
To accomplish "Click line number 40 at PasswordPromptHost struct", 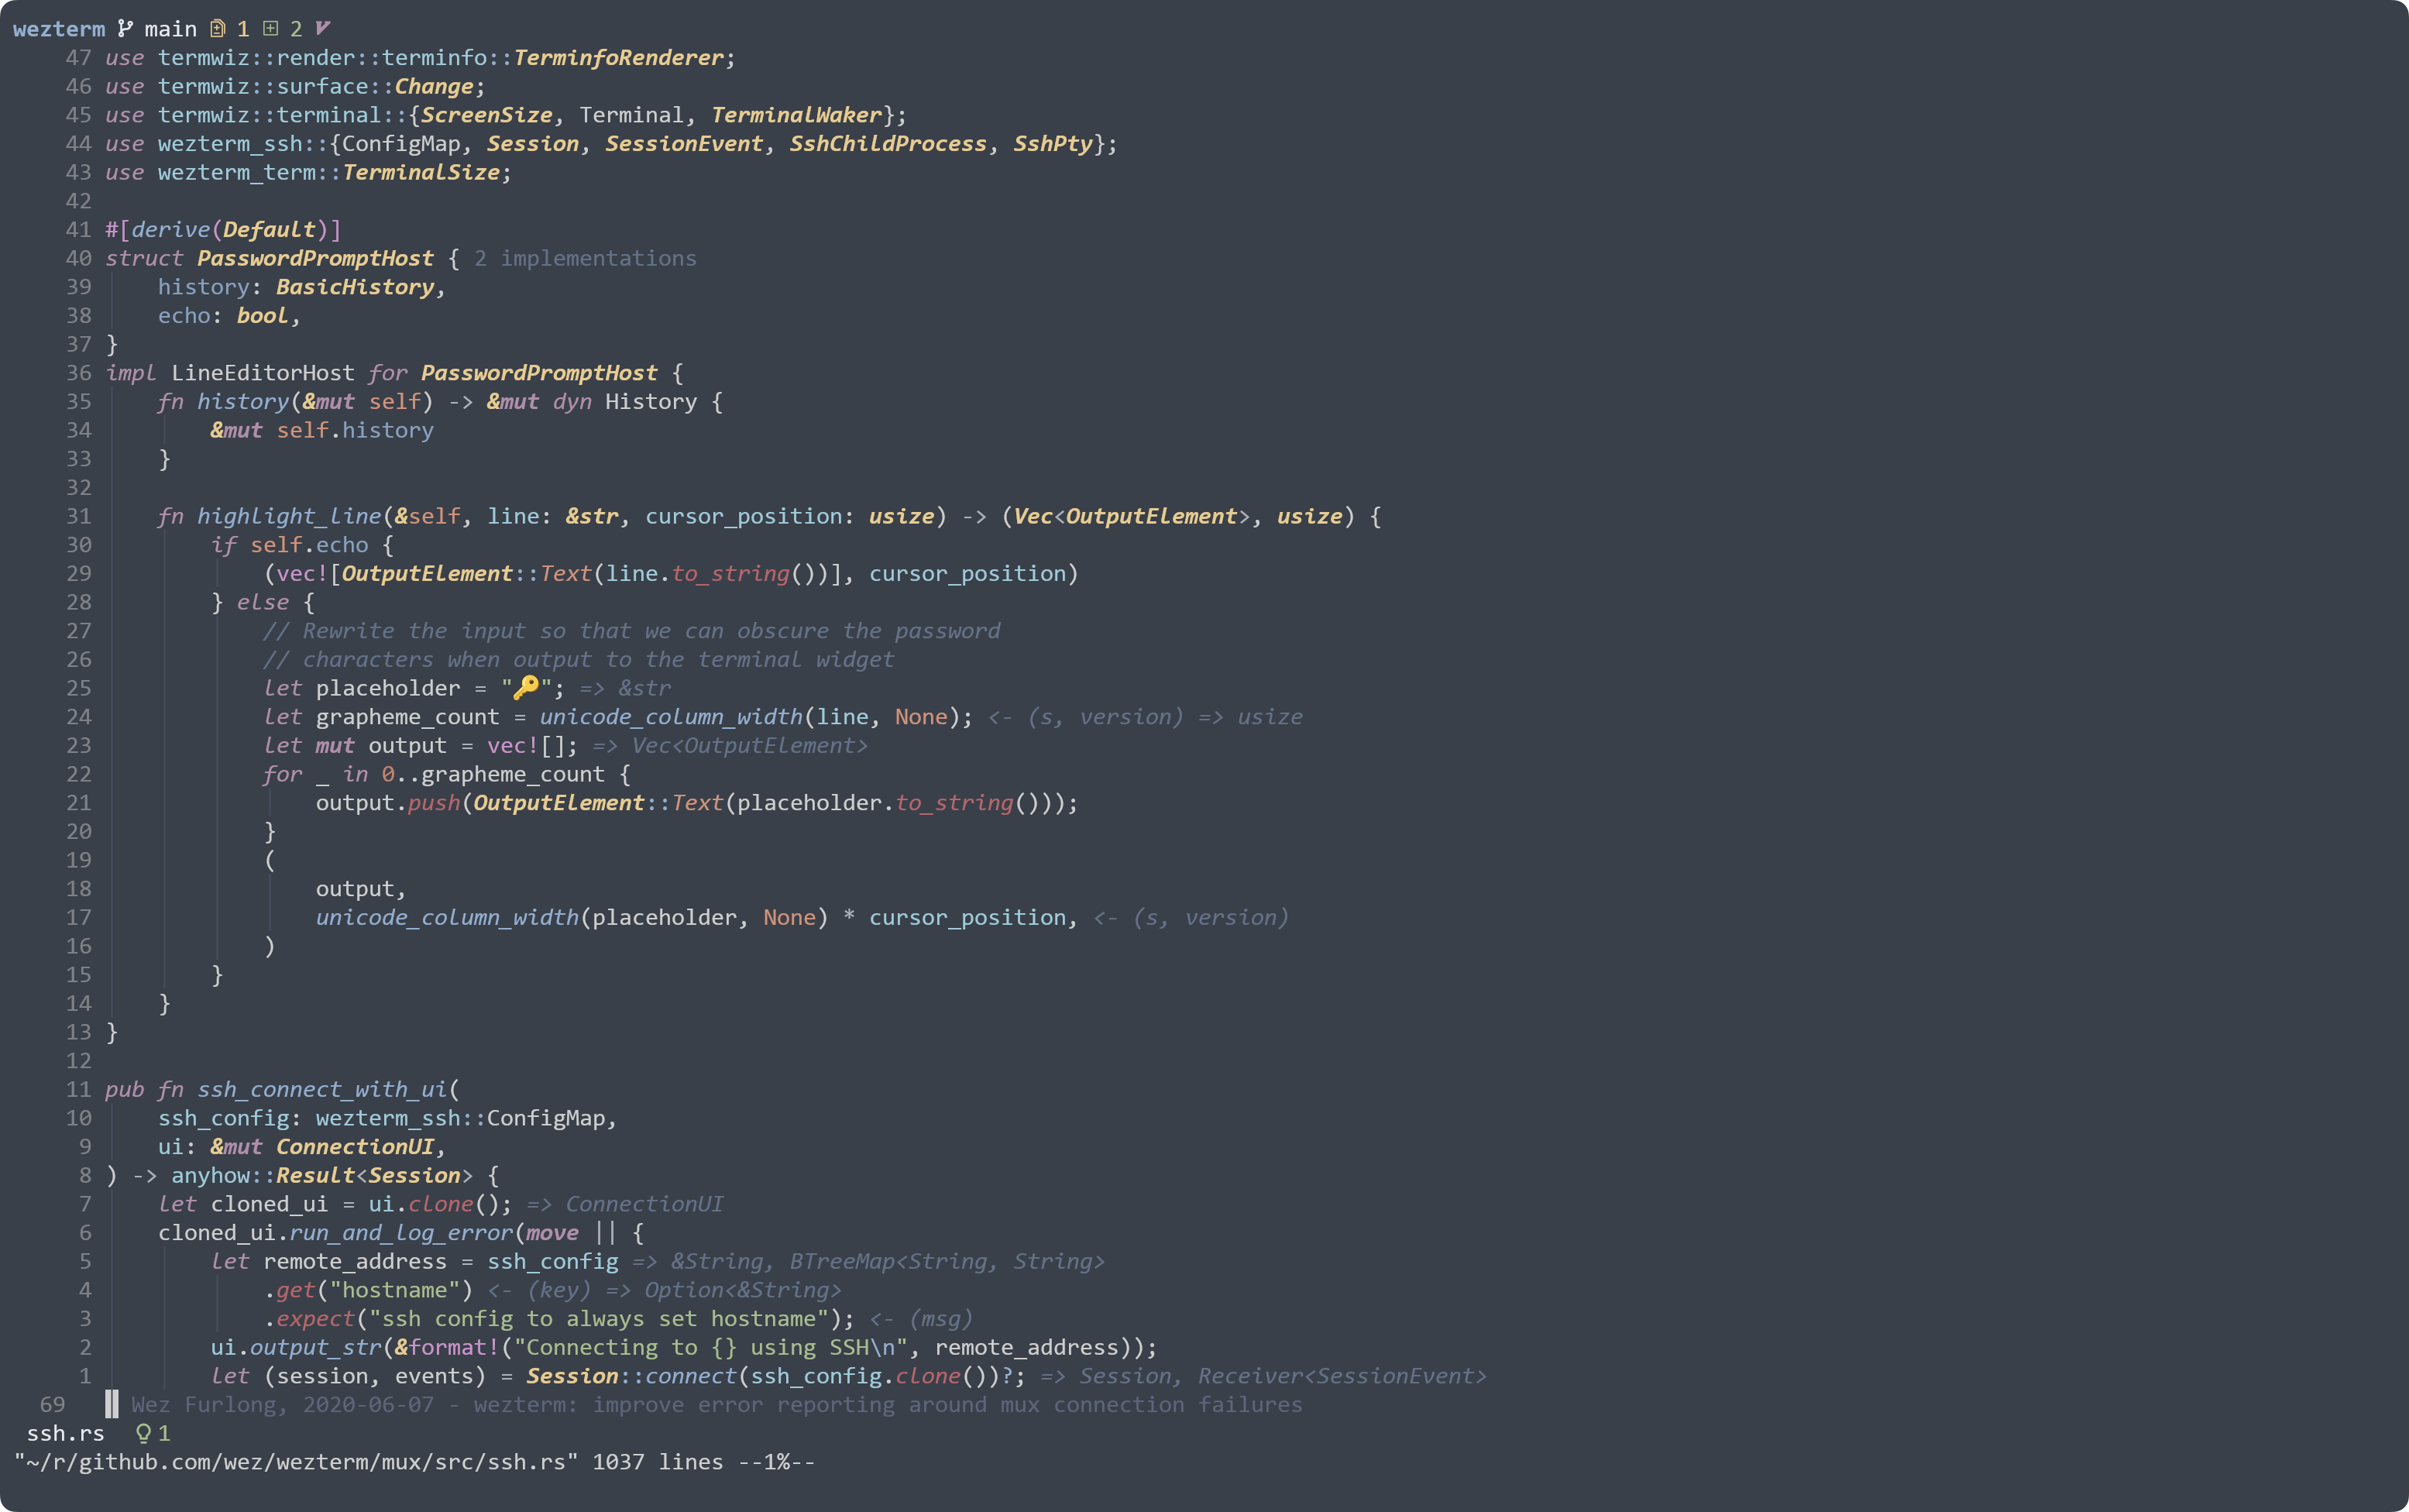I will point(79,258).
